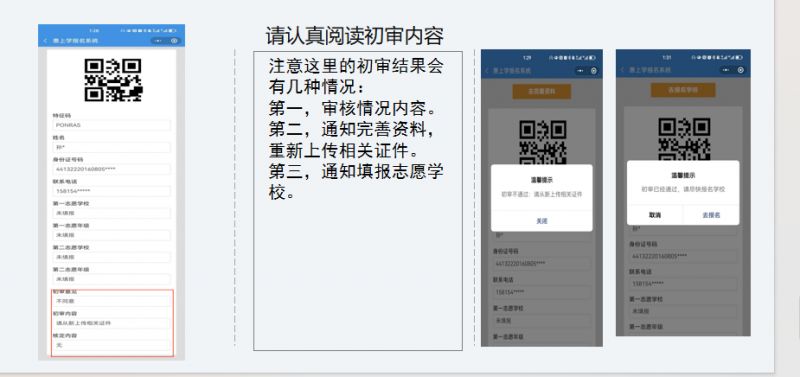Click 姓名 field on left phone

111,147
